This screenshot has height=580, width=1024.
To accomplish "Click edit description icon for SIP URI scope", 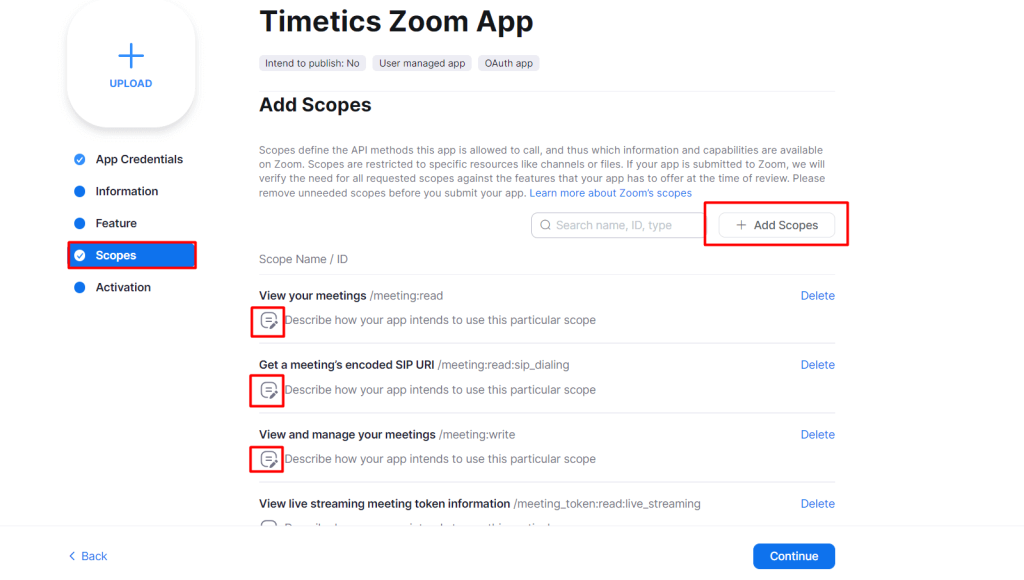I will [268, 391].
